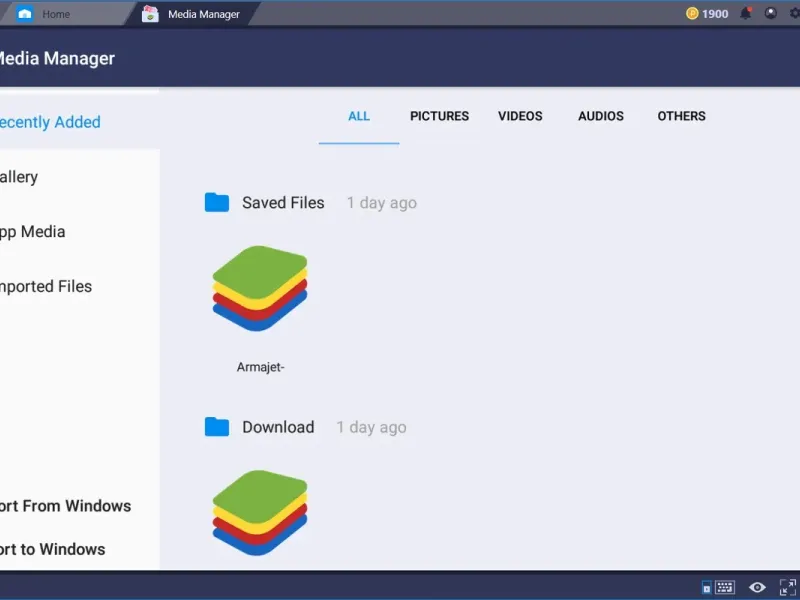Open the keyboard controls icon
800x600 pixels.
point(724,588)
